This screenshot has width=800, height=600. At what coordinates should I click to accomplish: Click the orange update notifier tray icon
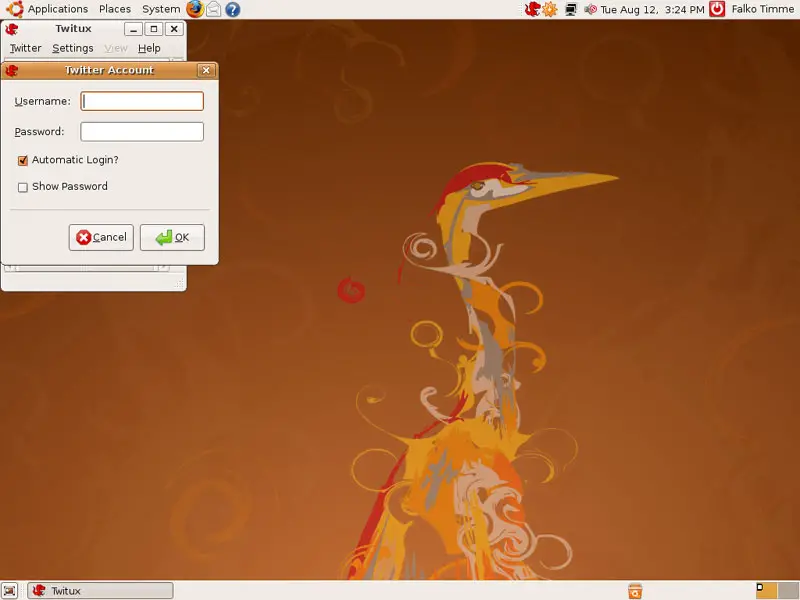(549, 9)
